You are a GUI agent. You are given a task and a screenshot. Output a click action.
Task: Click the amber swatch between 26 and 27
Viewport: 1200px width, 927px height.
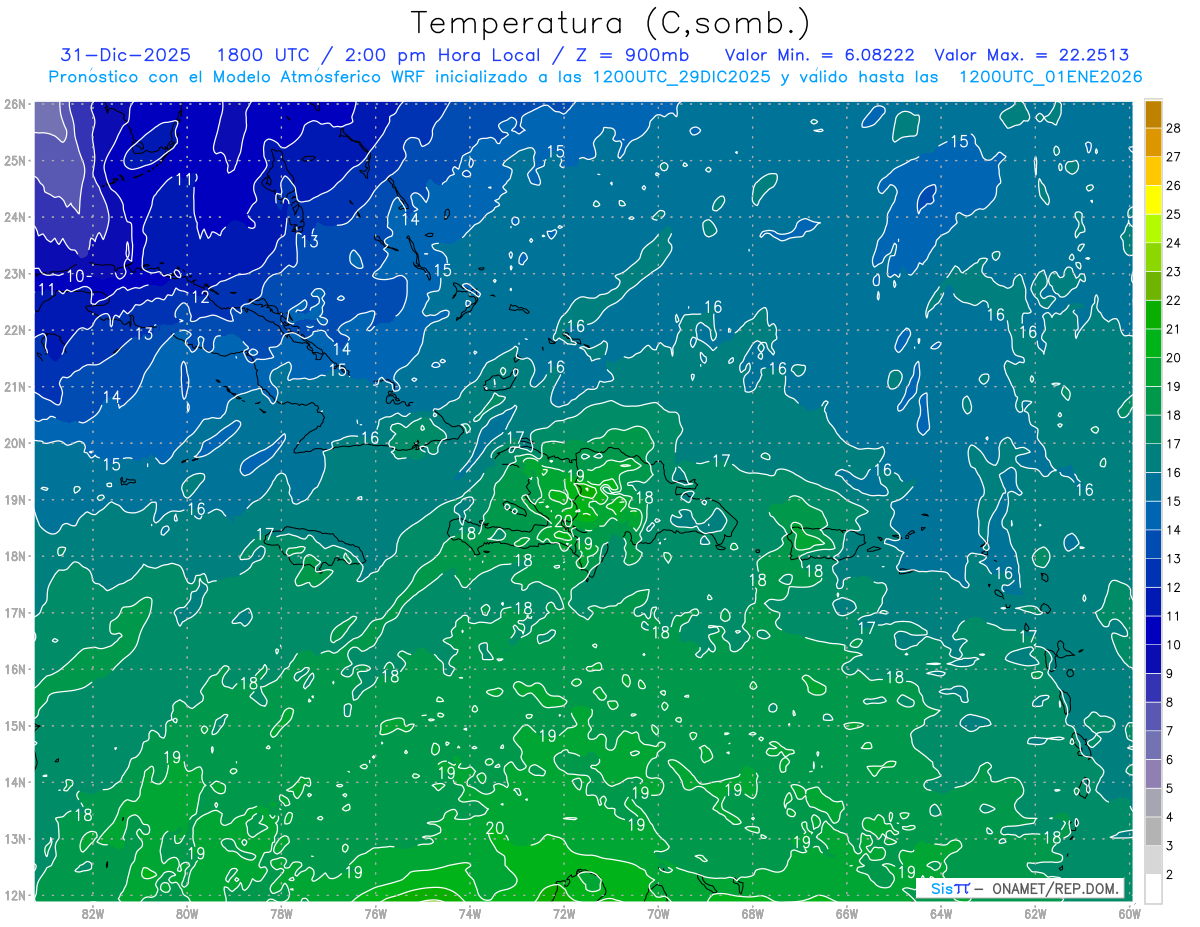[x=1153, y=172]
